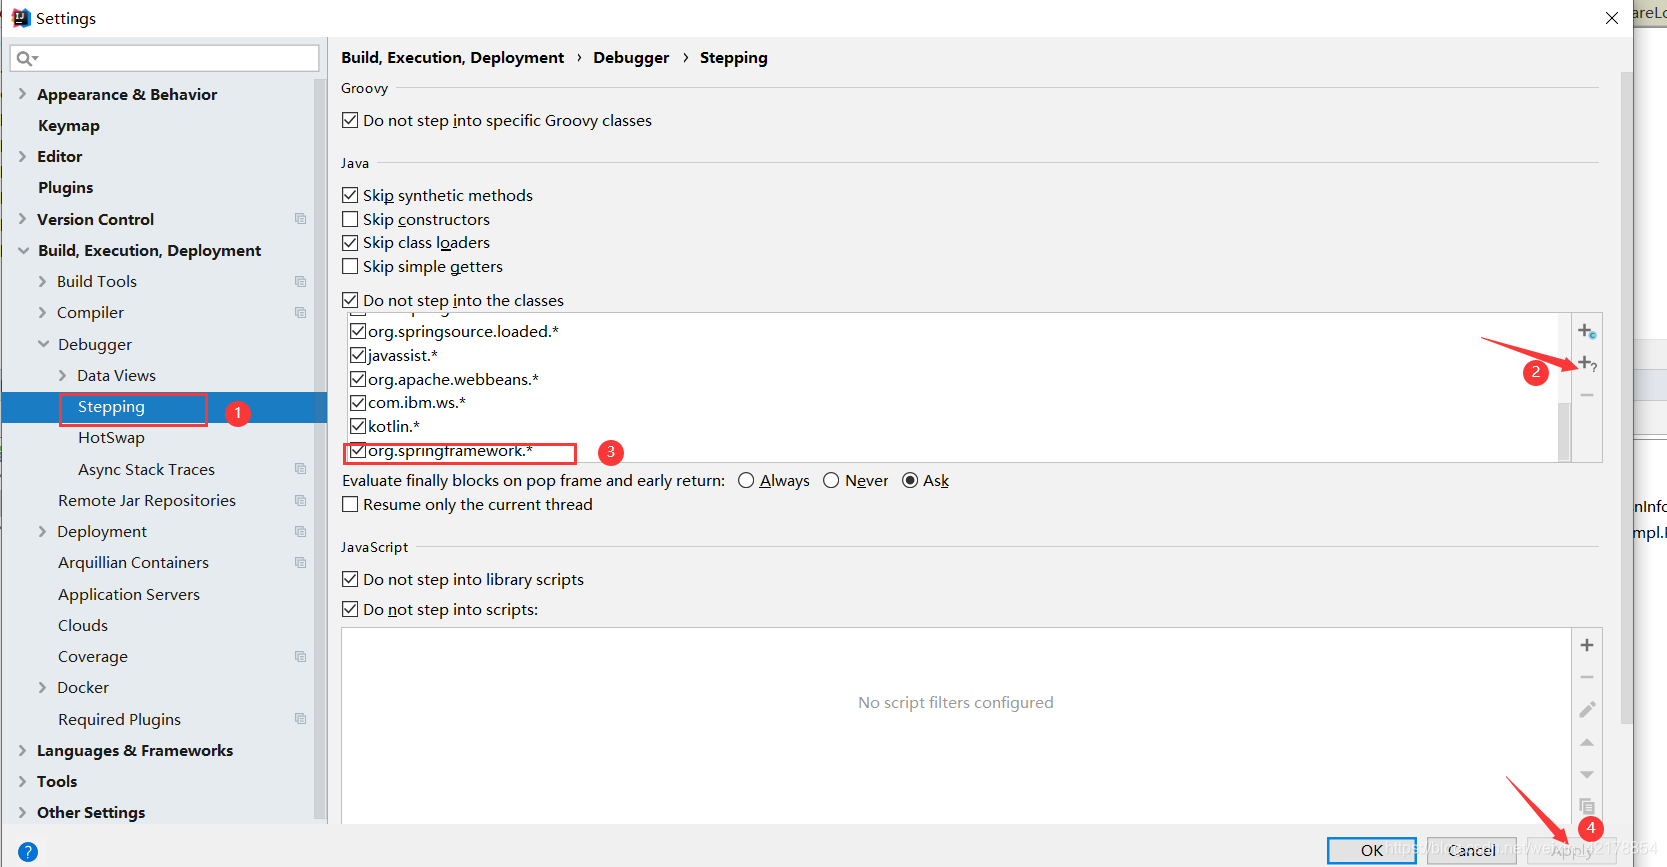Click Cancel button
1667x867 pixels.
click(1472, 850)
